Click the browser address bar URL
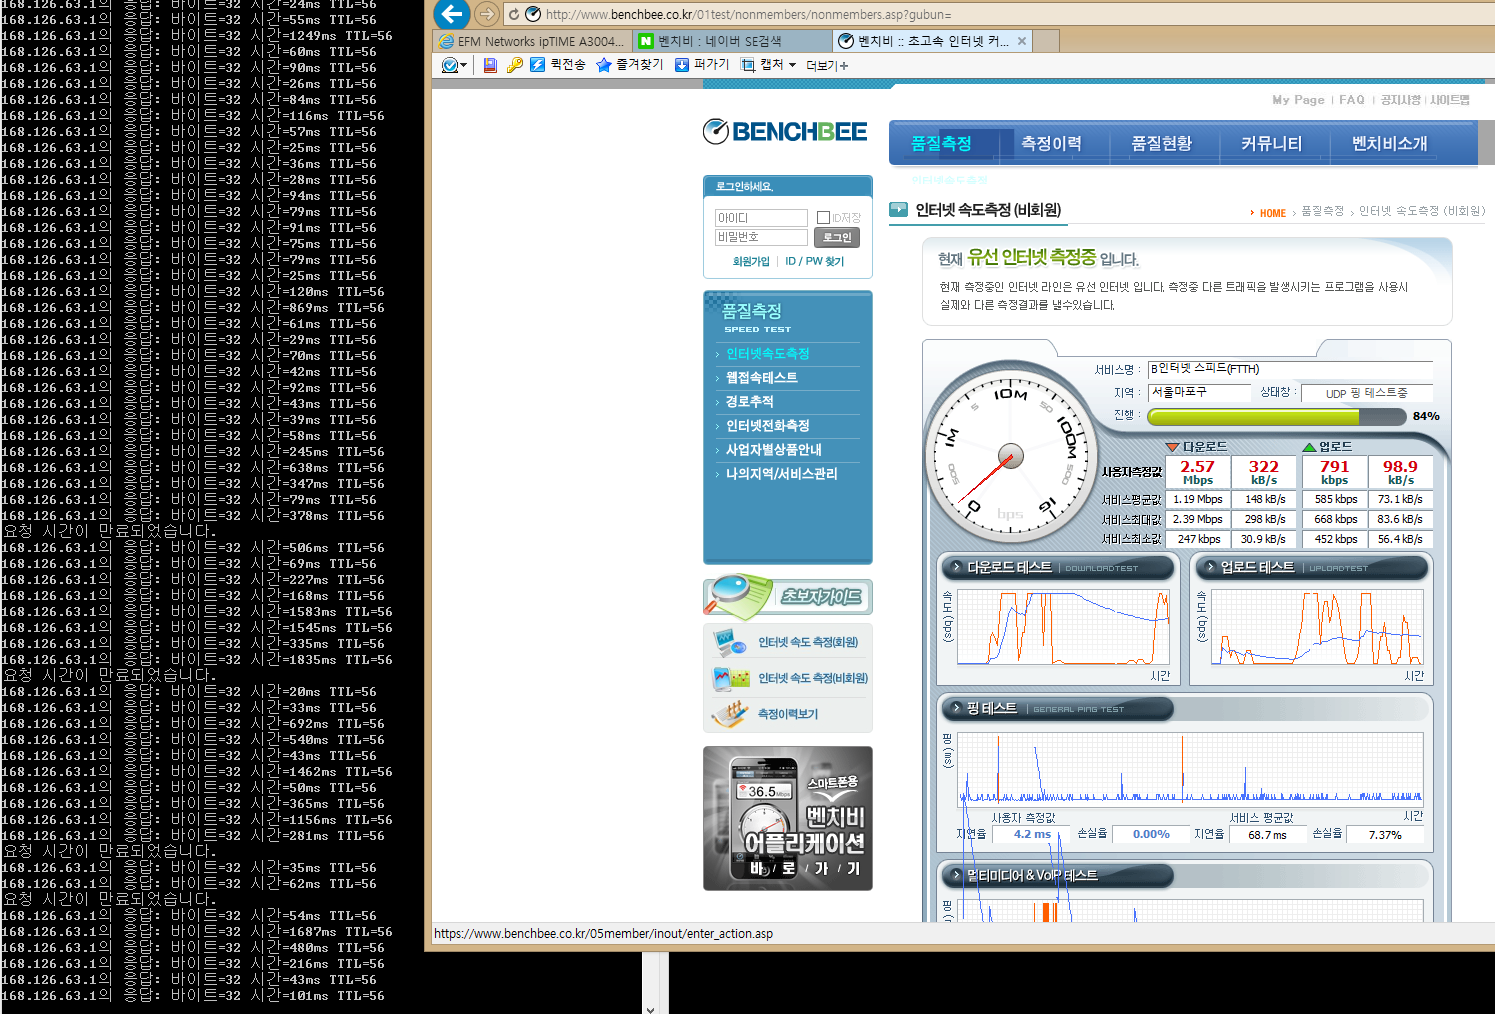Image resolution: width=1495 pixels, height=1014 pixels. point(748,14)
